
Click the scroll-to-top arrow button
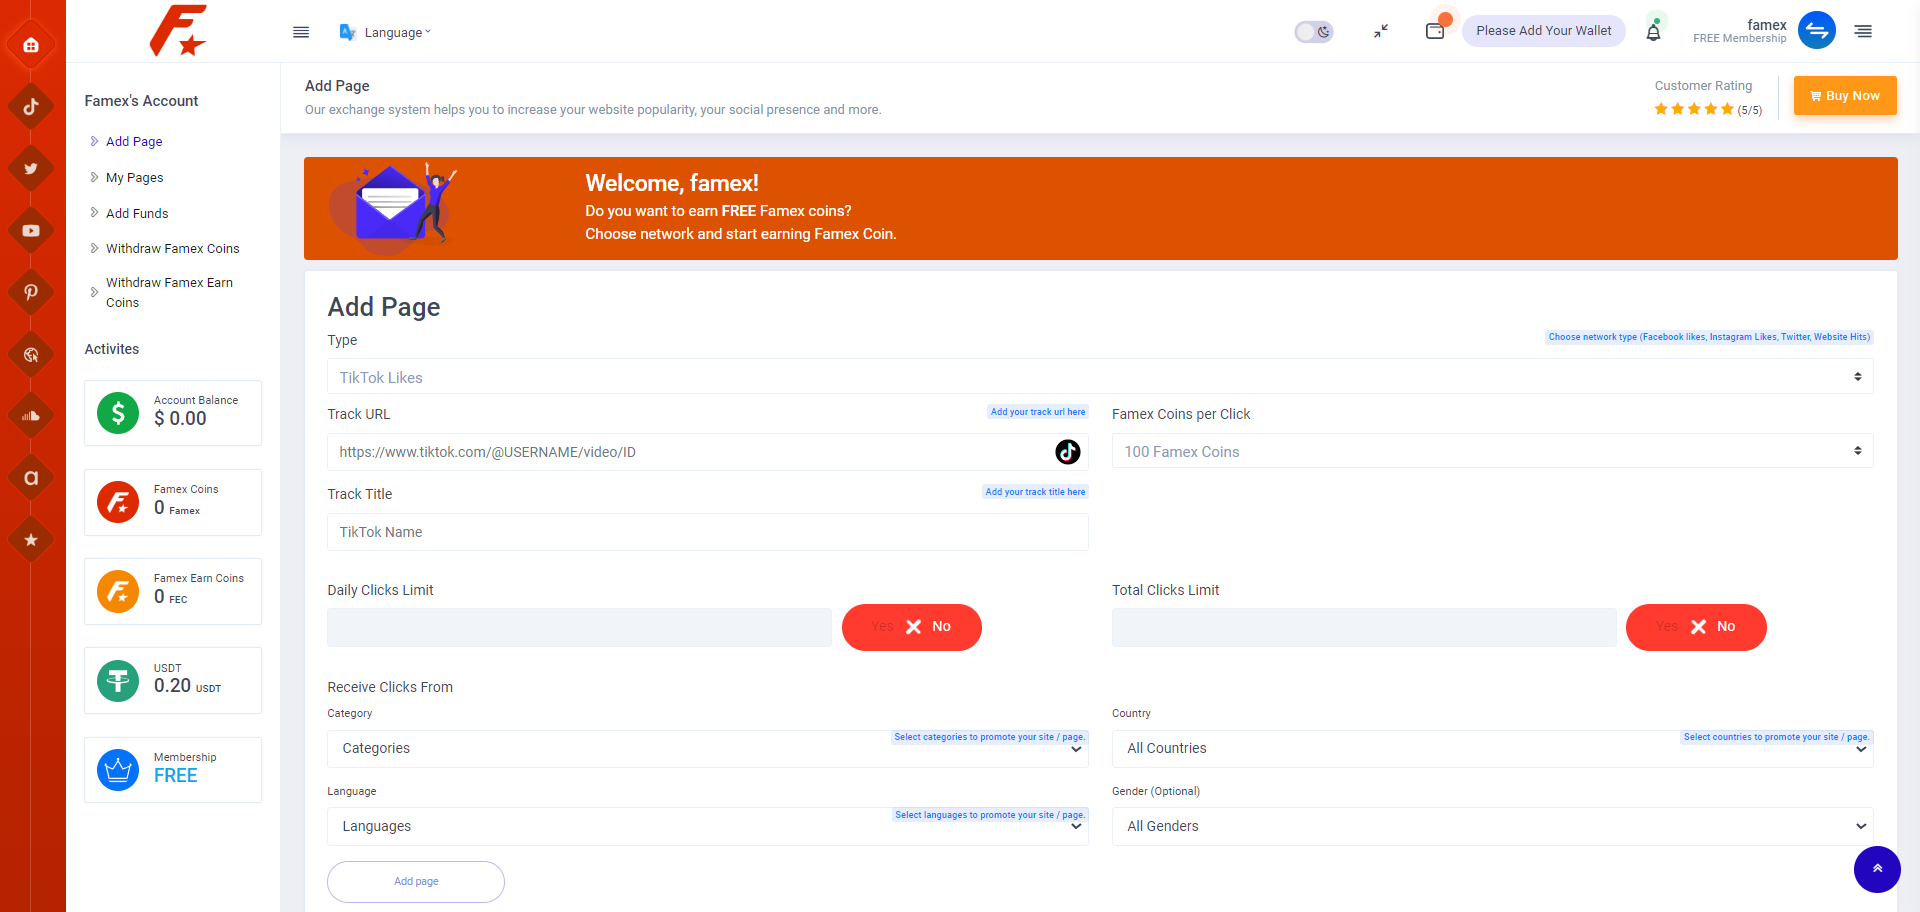1877,869
